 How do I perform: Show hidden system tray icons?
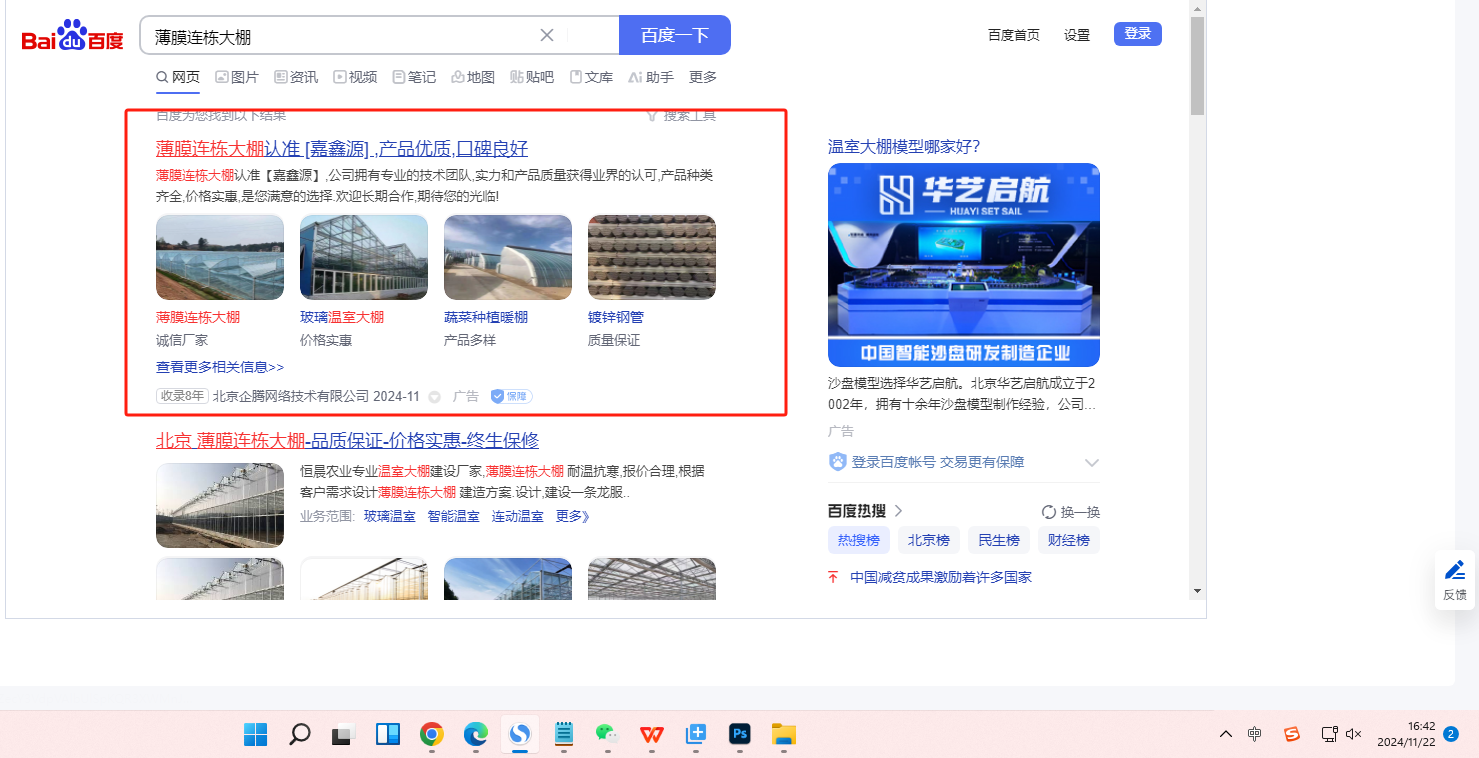click(1226, 734)
